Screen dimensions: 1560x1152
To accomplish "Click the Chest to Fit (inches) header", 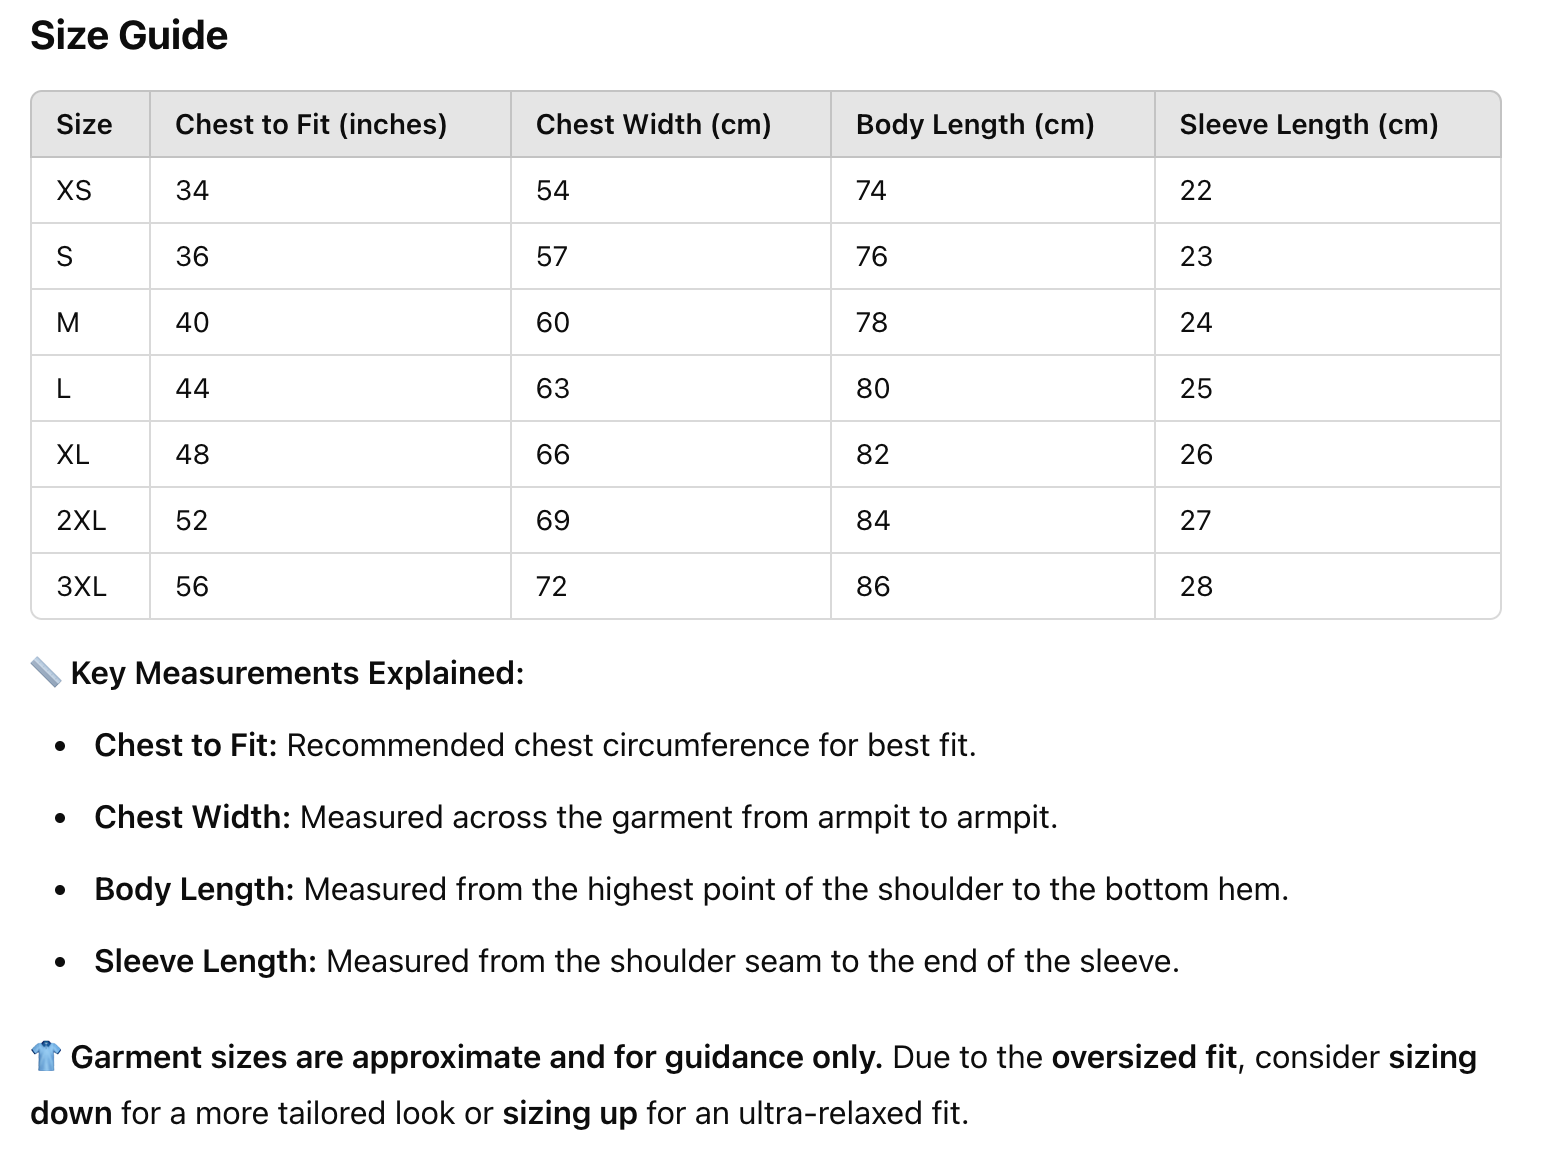I will click(x=311, y=125).
